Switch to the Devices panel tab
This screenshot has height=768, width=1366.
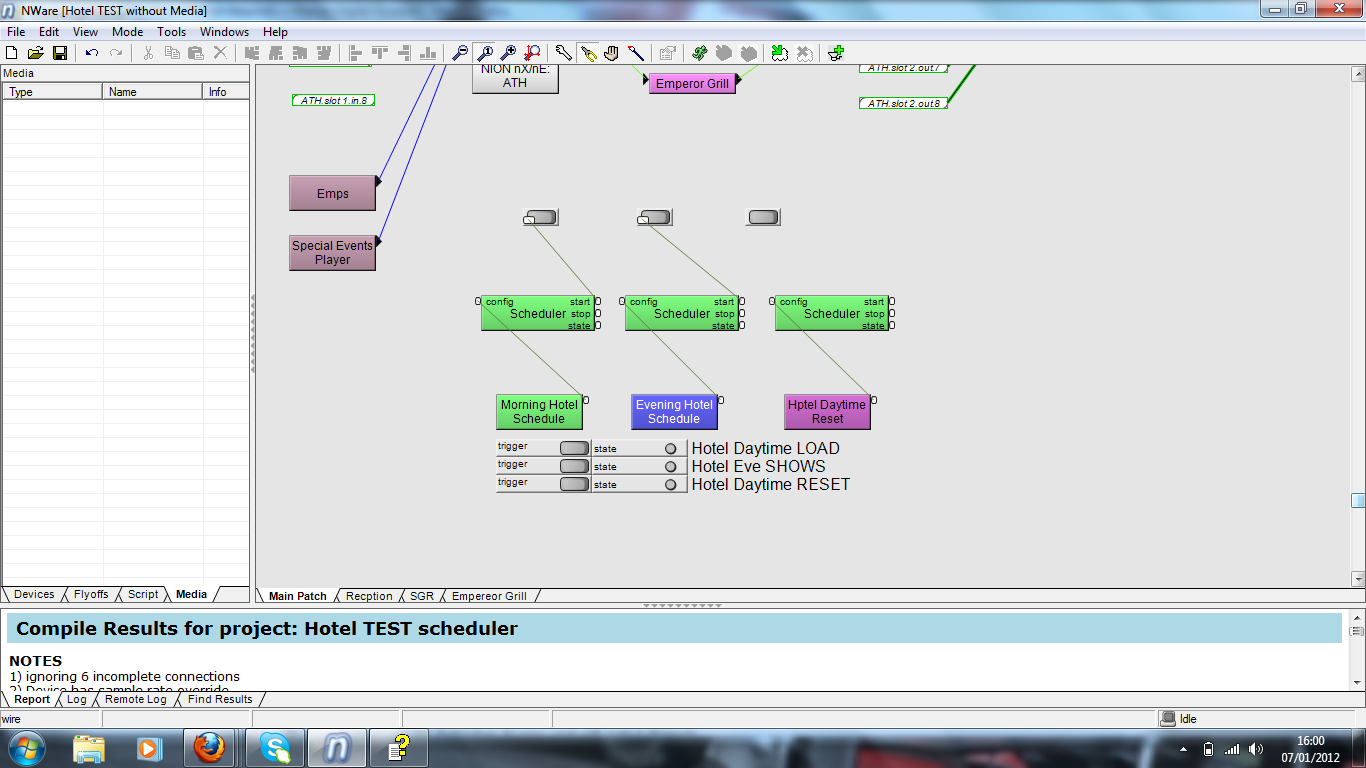click(x=34, y=594)
